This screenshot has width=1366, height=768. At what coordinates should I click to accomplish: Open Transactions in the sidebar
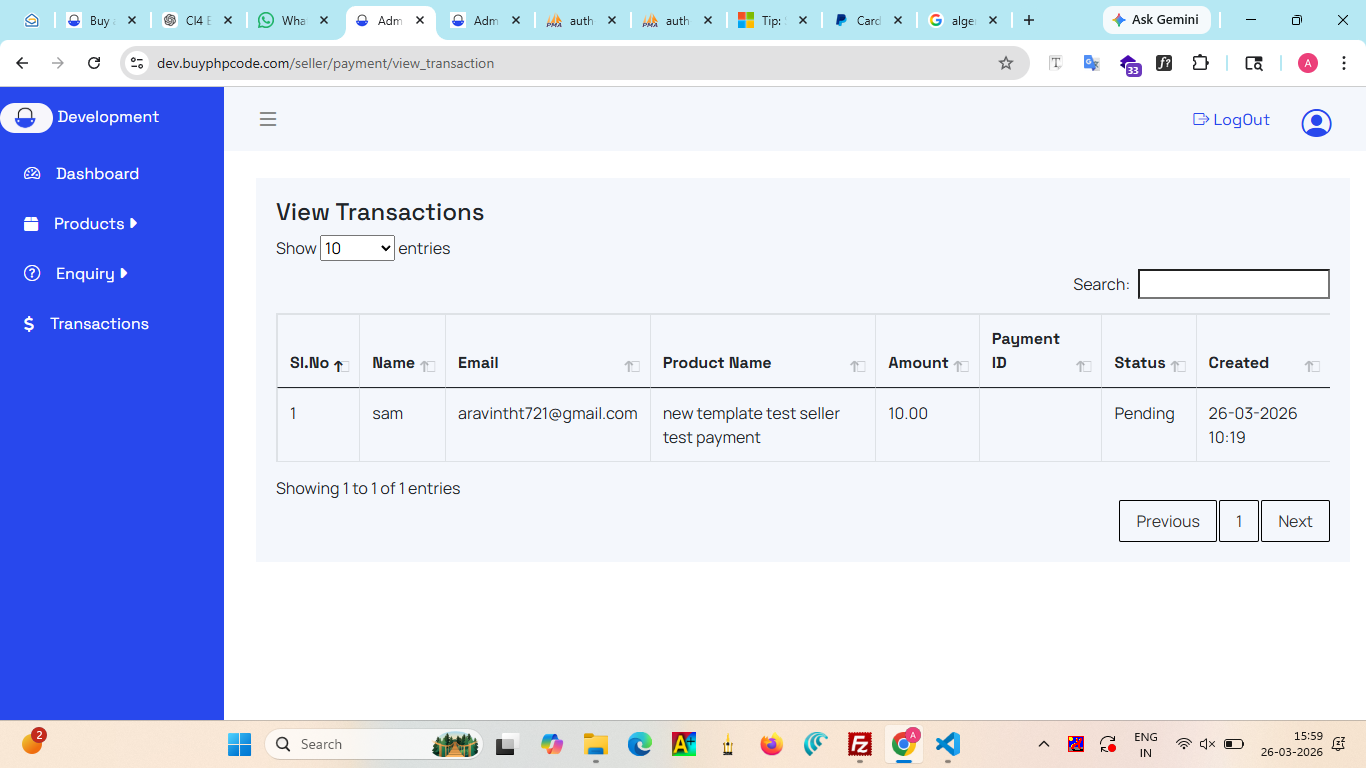pyautogui.click(x=99, y=324)
